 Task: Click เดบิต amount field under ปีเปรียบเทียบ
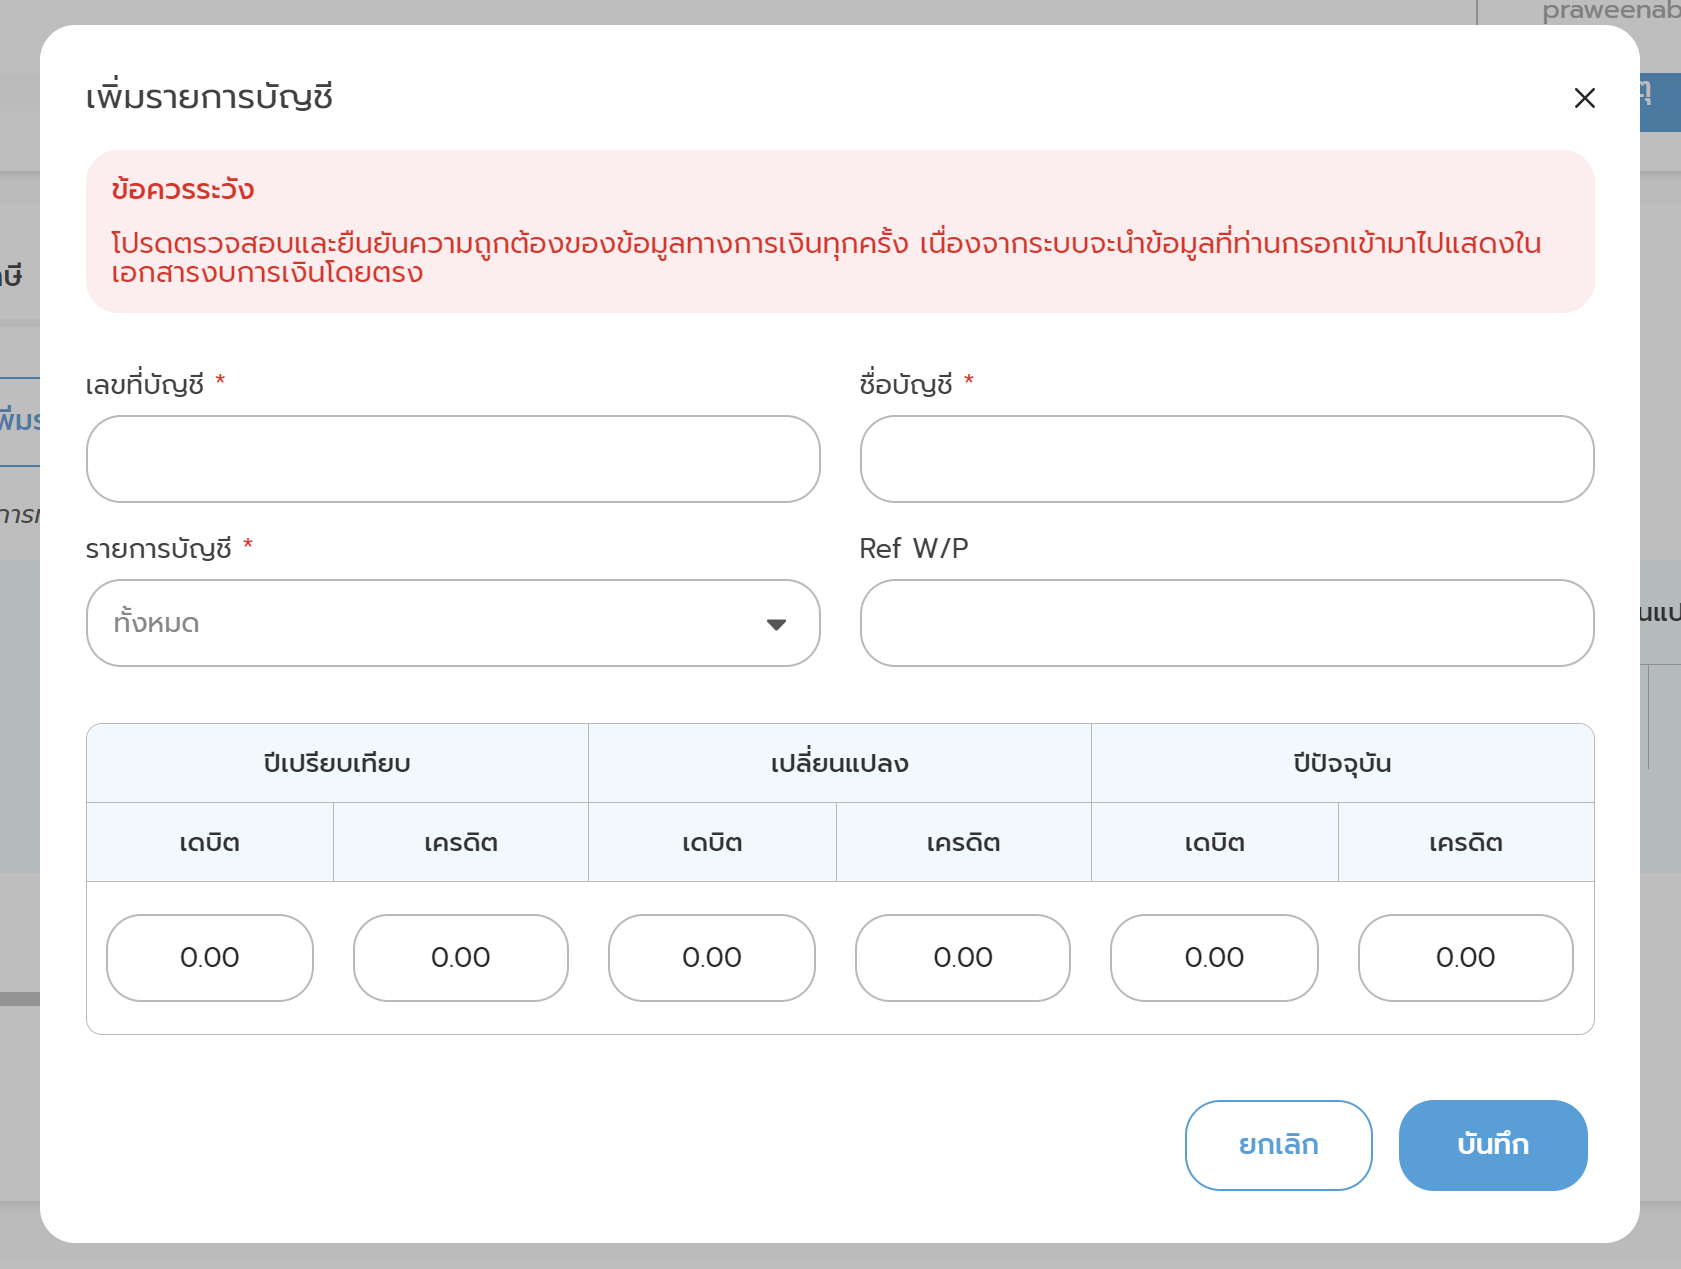[x=210, y=957]
